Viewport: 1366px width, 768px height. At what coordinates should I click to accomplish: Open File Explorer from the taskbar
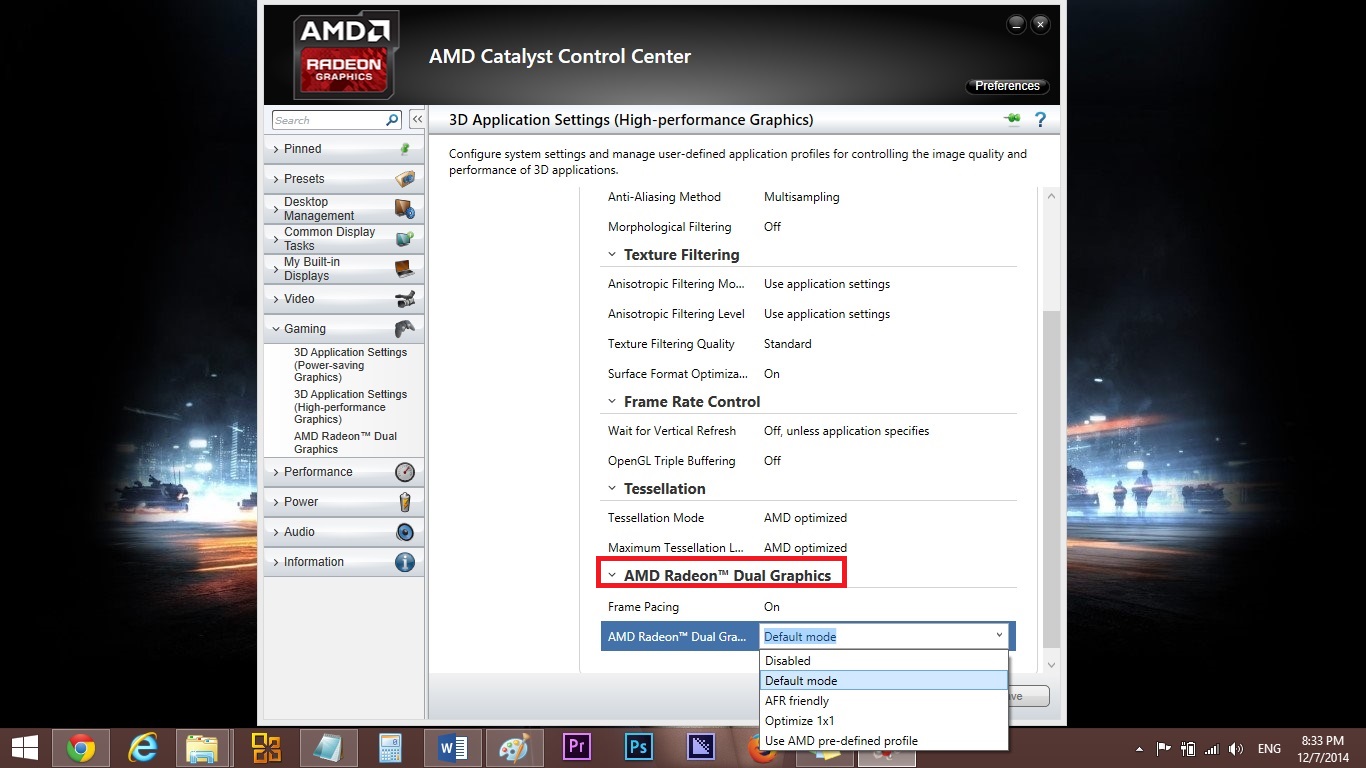(202, 748)
